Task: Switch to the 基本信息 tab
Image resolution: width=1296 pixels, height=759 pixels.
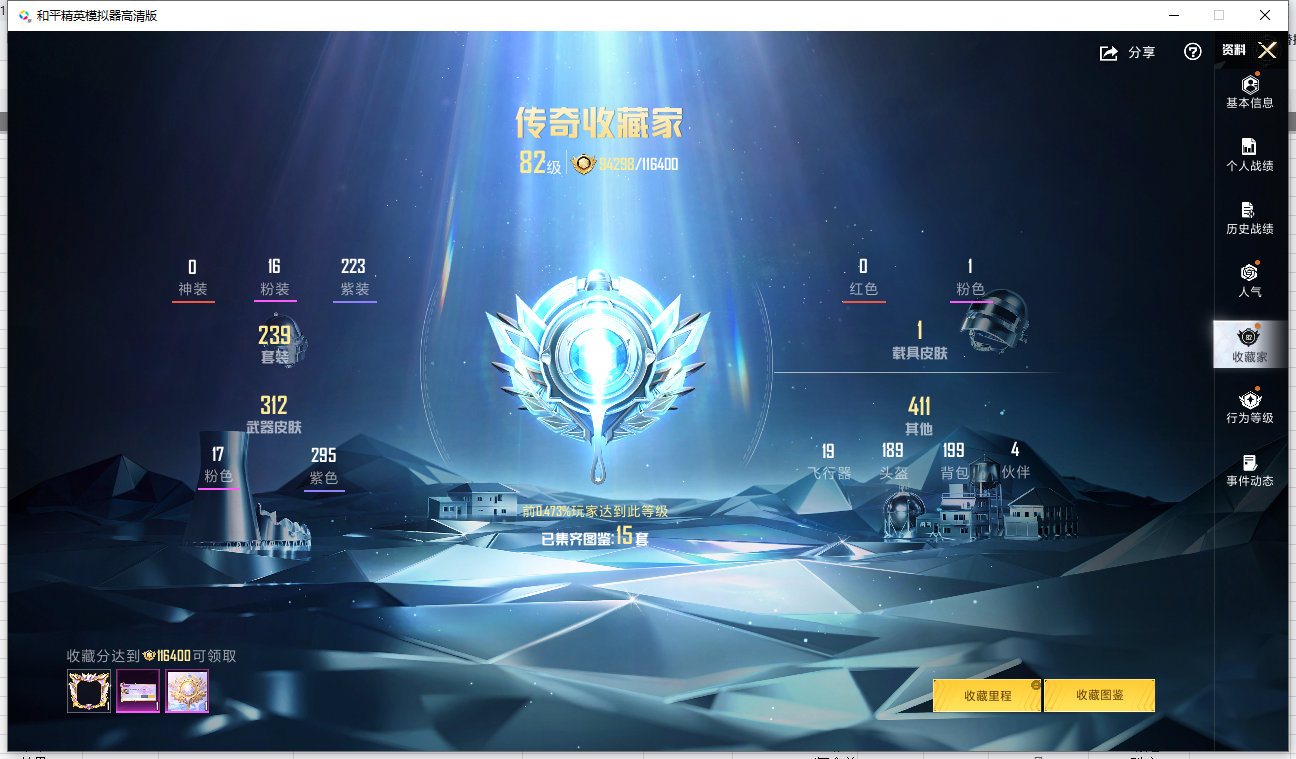Action: coord(1250,91)
